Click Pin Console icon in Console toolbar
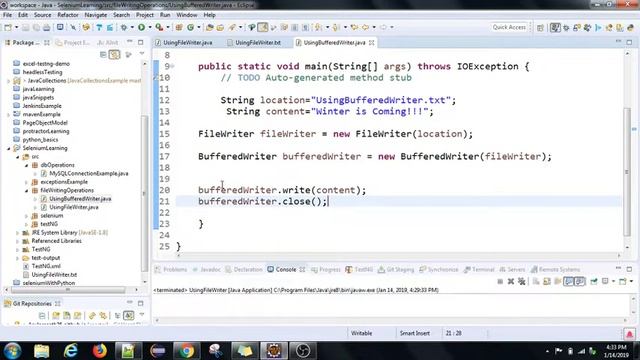Viewport: 640px width, 360px height. [x=594, y=282]
